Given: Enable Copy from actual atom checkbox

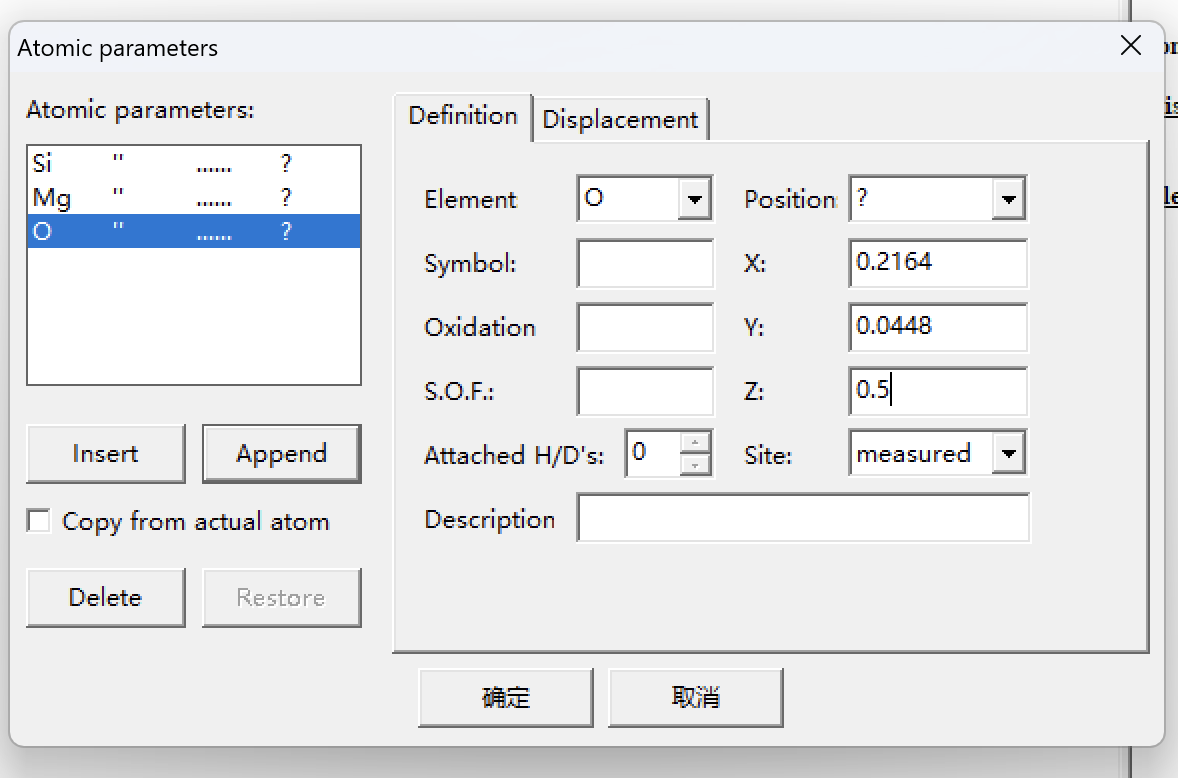Looking at the screenshot, I should [39, 521].
